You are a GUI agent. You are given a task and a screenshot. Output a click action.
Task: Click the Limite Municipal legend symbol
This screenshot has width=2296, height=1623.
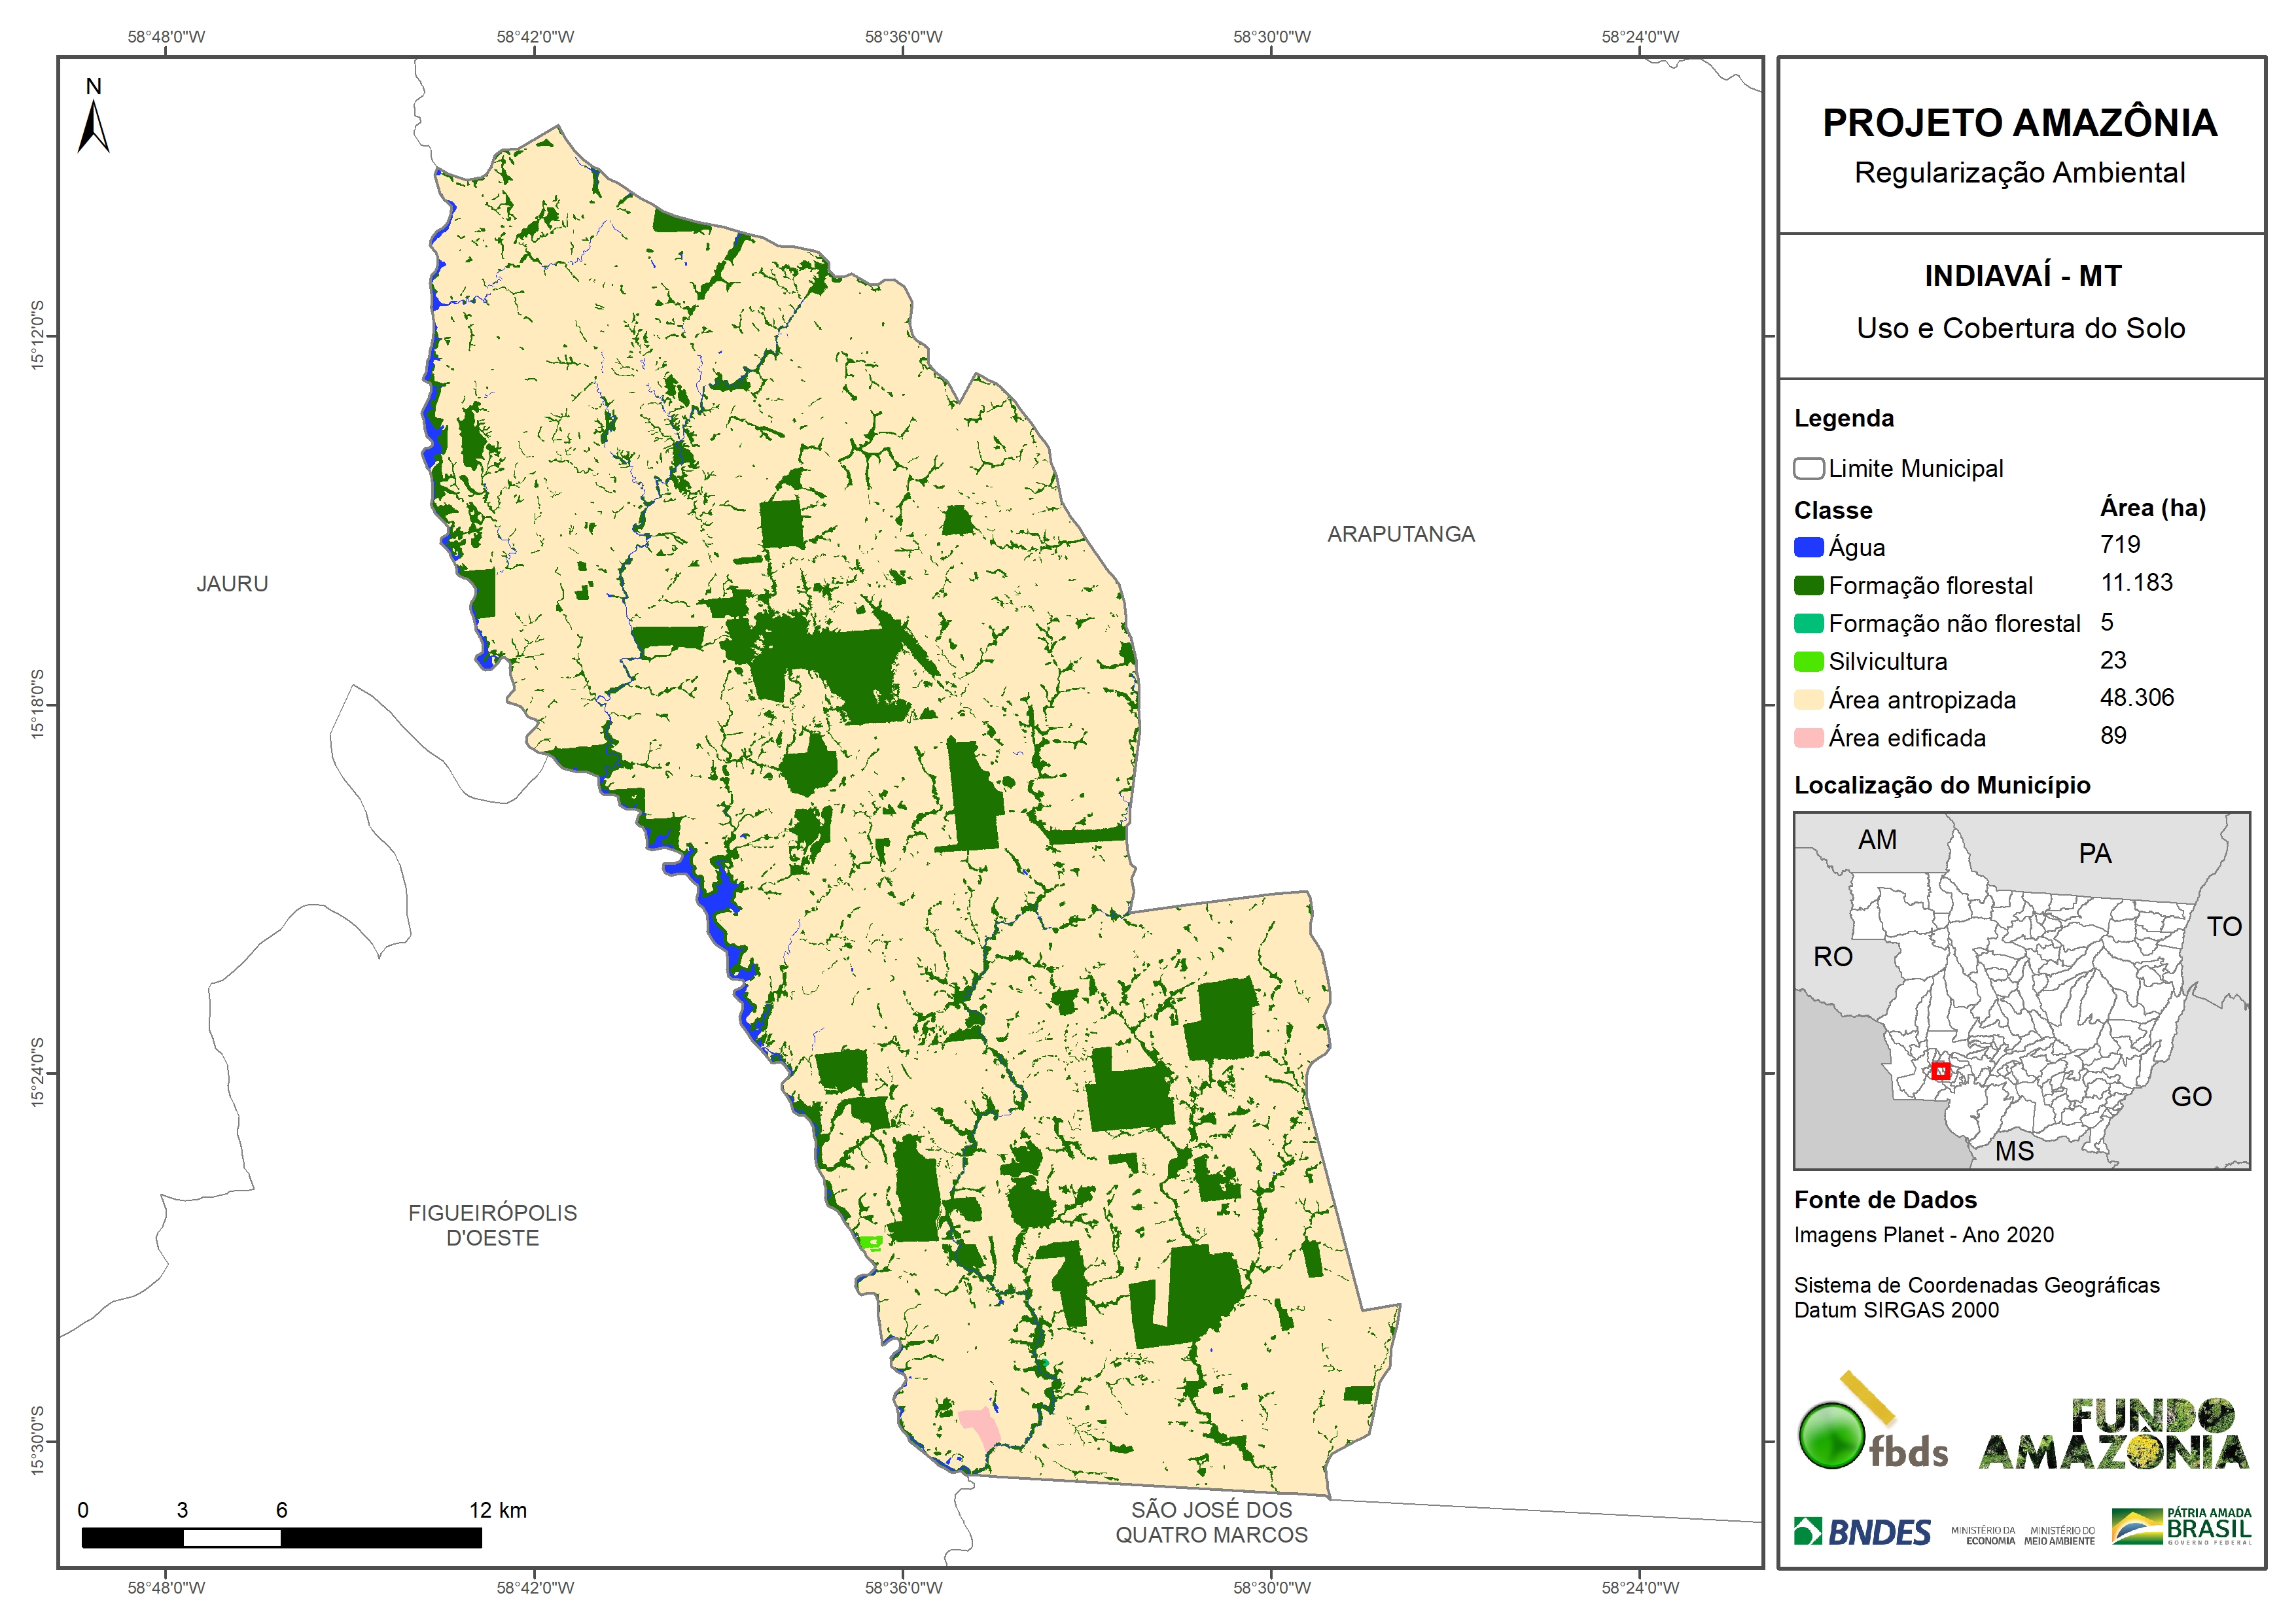[1808, 468]
